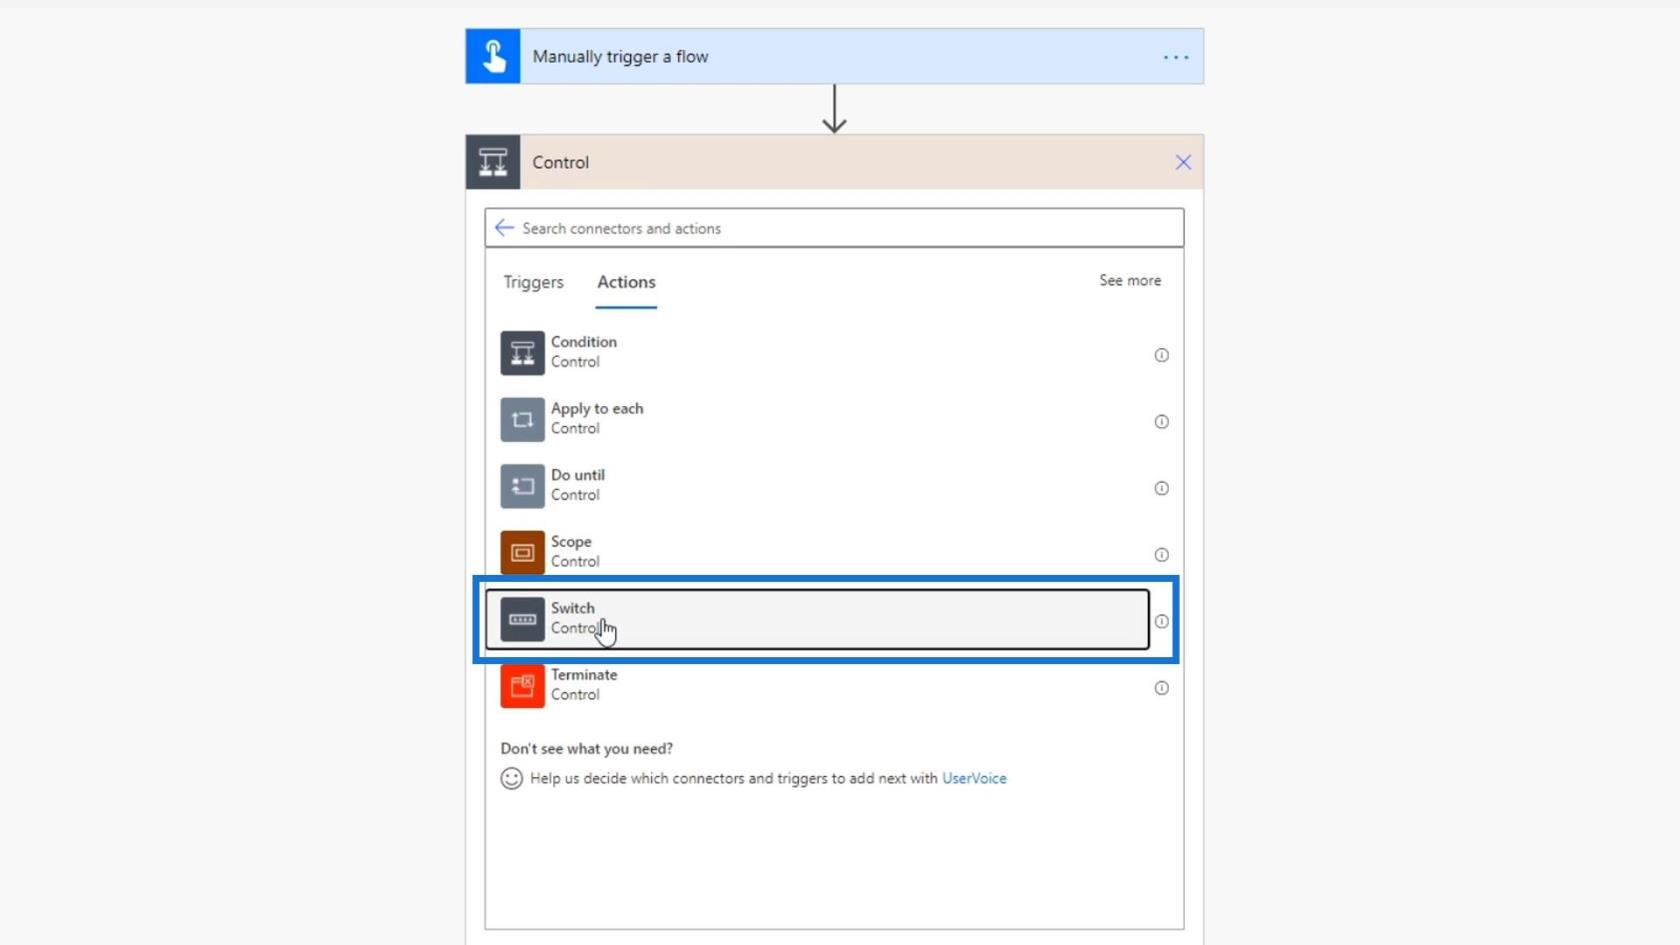
Task: Choose the Terminate control action
Action: [x=818, y=685]
